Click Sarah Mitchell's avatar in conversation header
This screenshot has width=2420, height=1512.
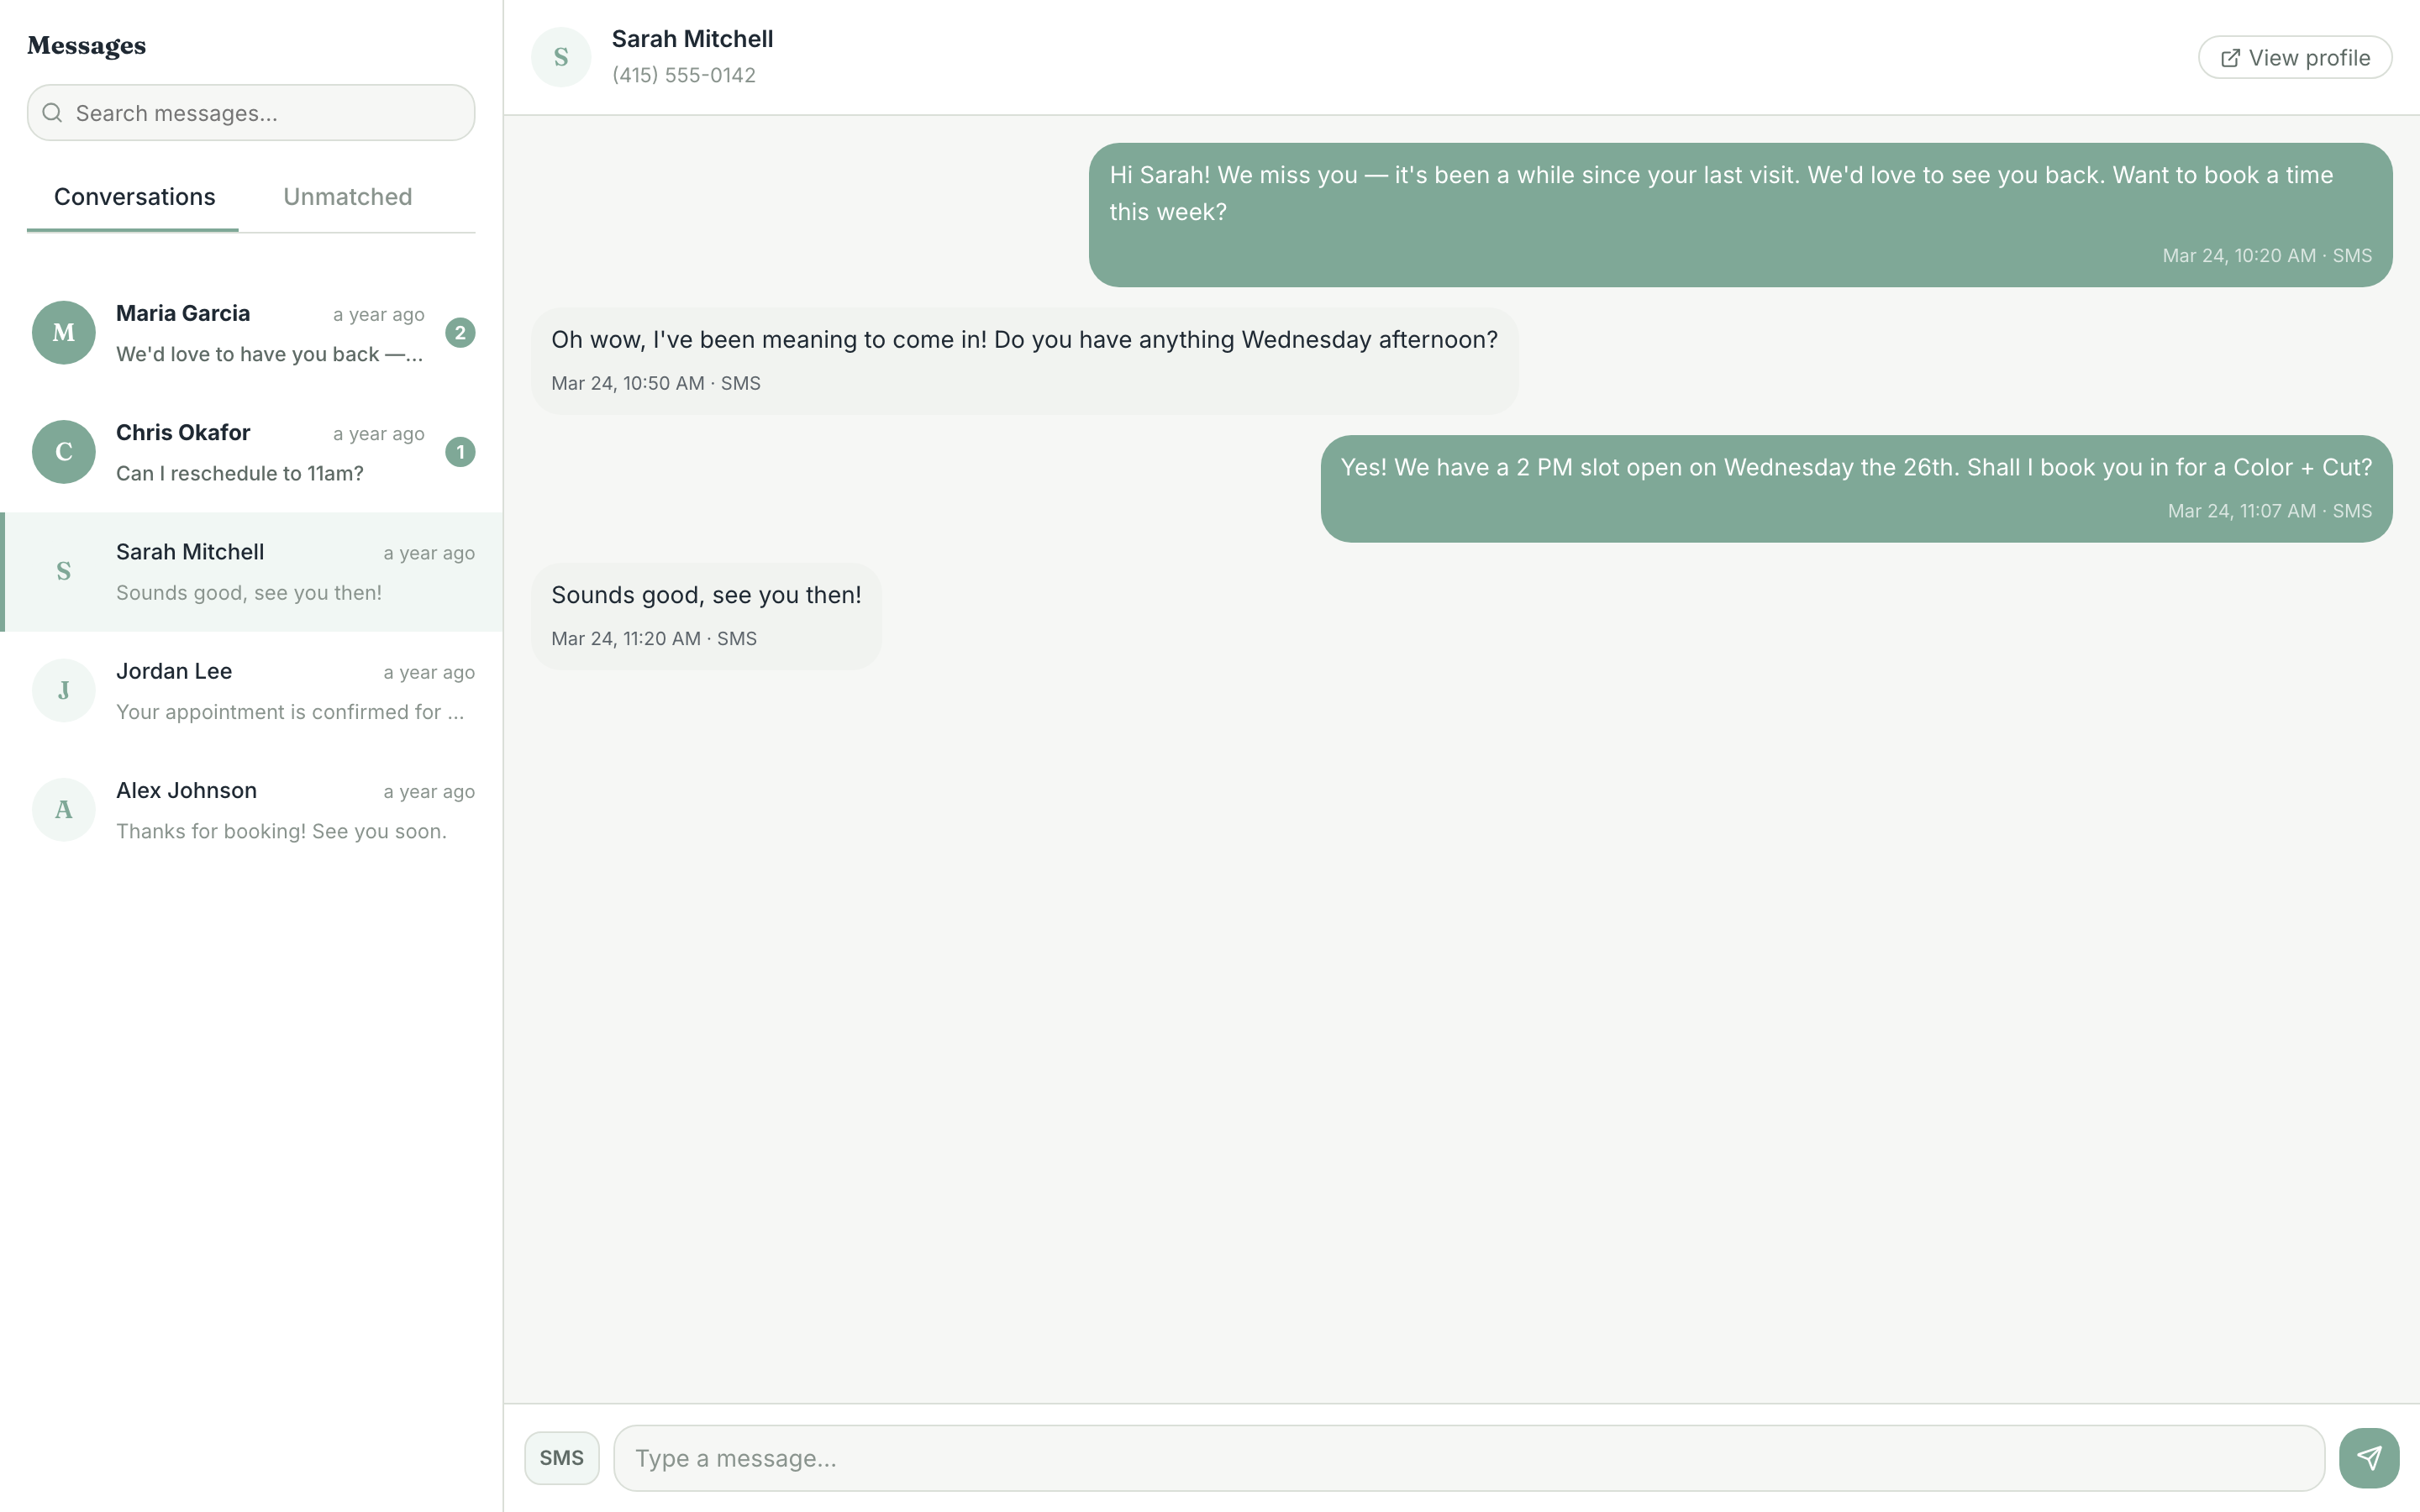point(561,56)
